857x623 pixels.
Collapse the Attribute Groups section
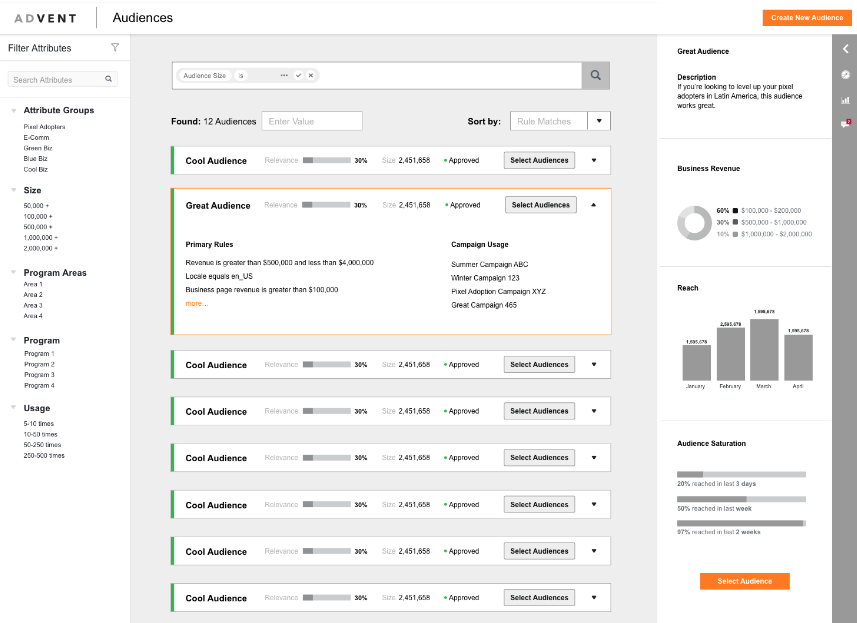[x=14, y=110]
